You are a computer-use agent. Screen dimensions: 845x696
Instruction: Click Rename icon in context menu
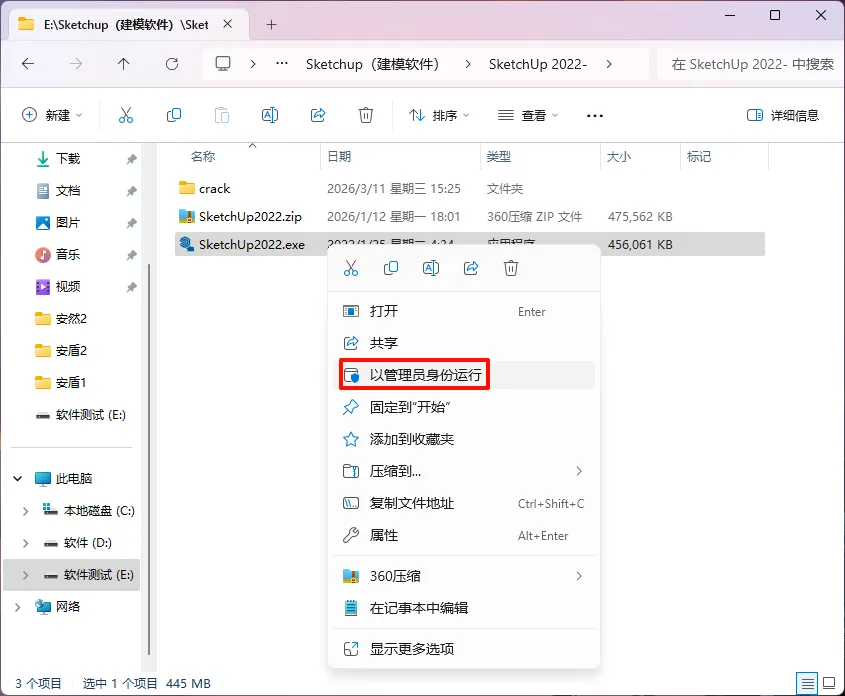[x=431, y=268]
